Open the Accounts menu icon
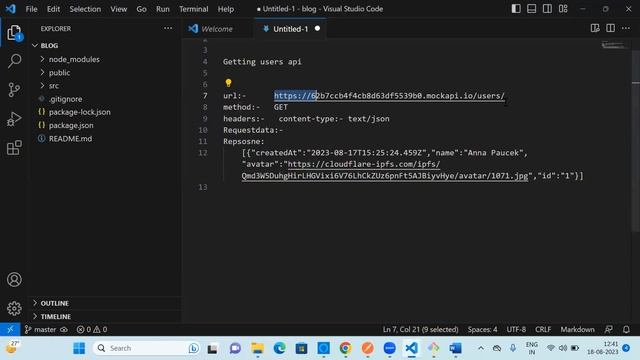The width and height of the screenshot is (640, 360). pos(14,280)
